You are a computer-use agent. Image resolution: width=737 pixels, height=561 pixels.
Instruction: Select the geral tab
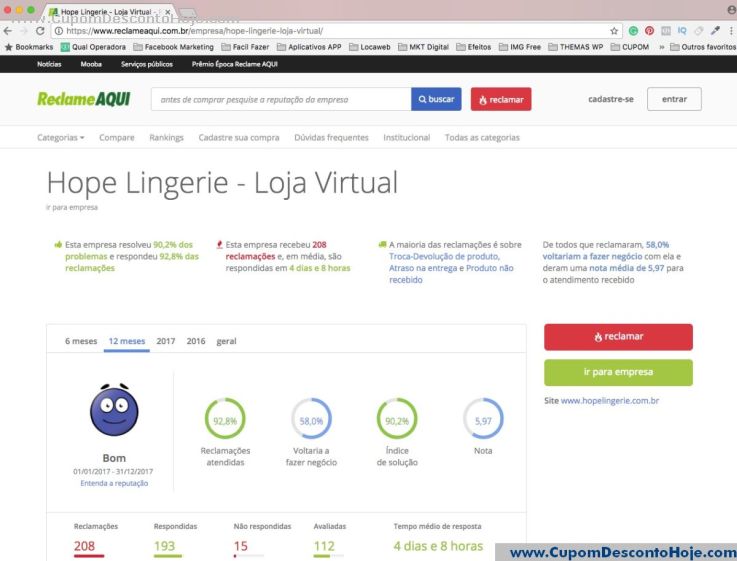click(x=226, y=341)
